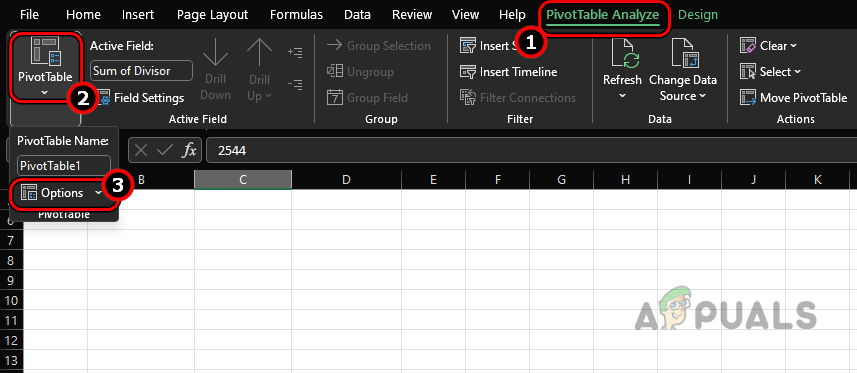Switch to the Design tab

point(698,15)
